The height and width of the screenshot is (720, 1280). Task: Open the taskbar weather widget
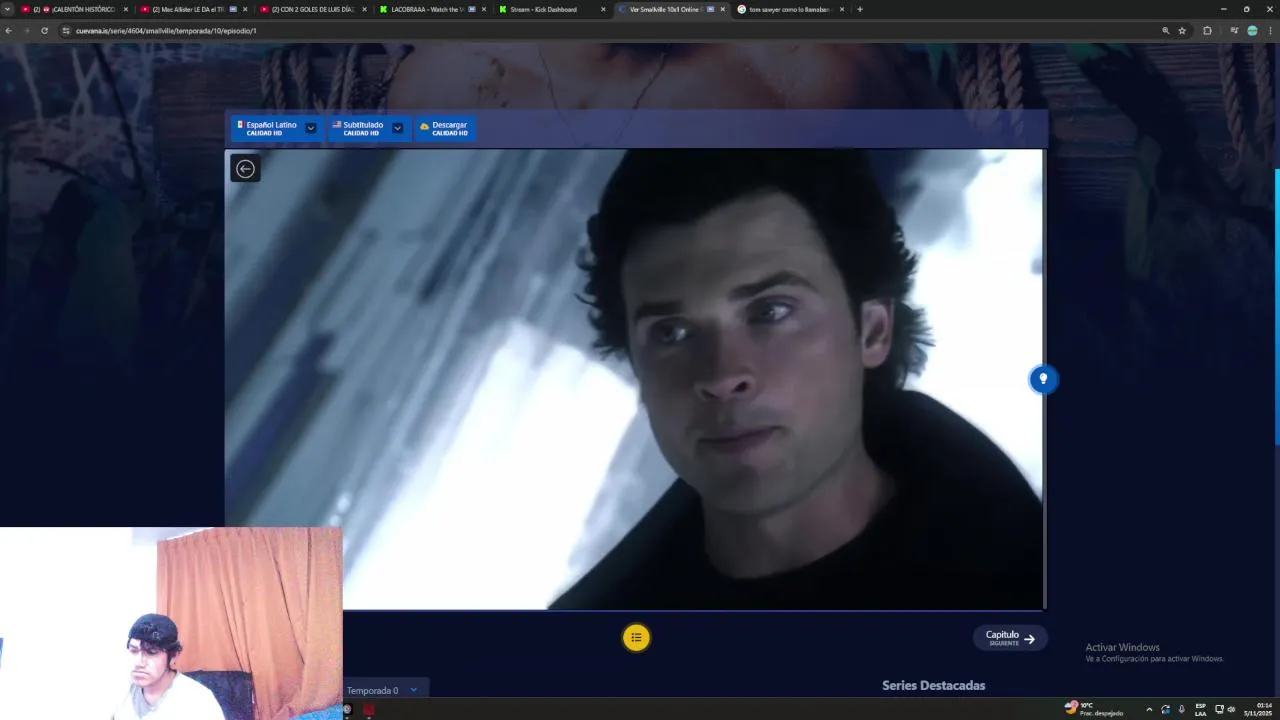click(1094, 709)
